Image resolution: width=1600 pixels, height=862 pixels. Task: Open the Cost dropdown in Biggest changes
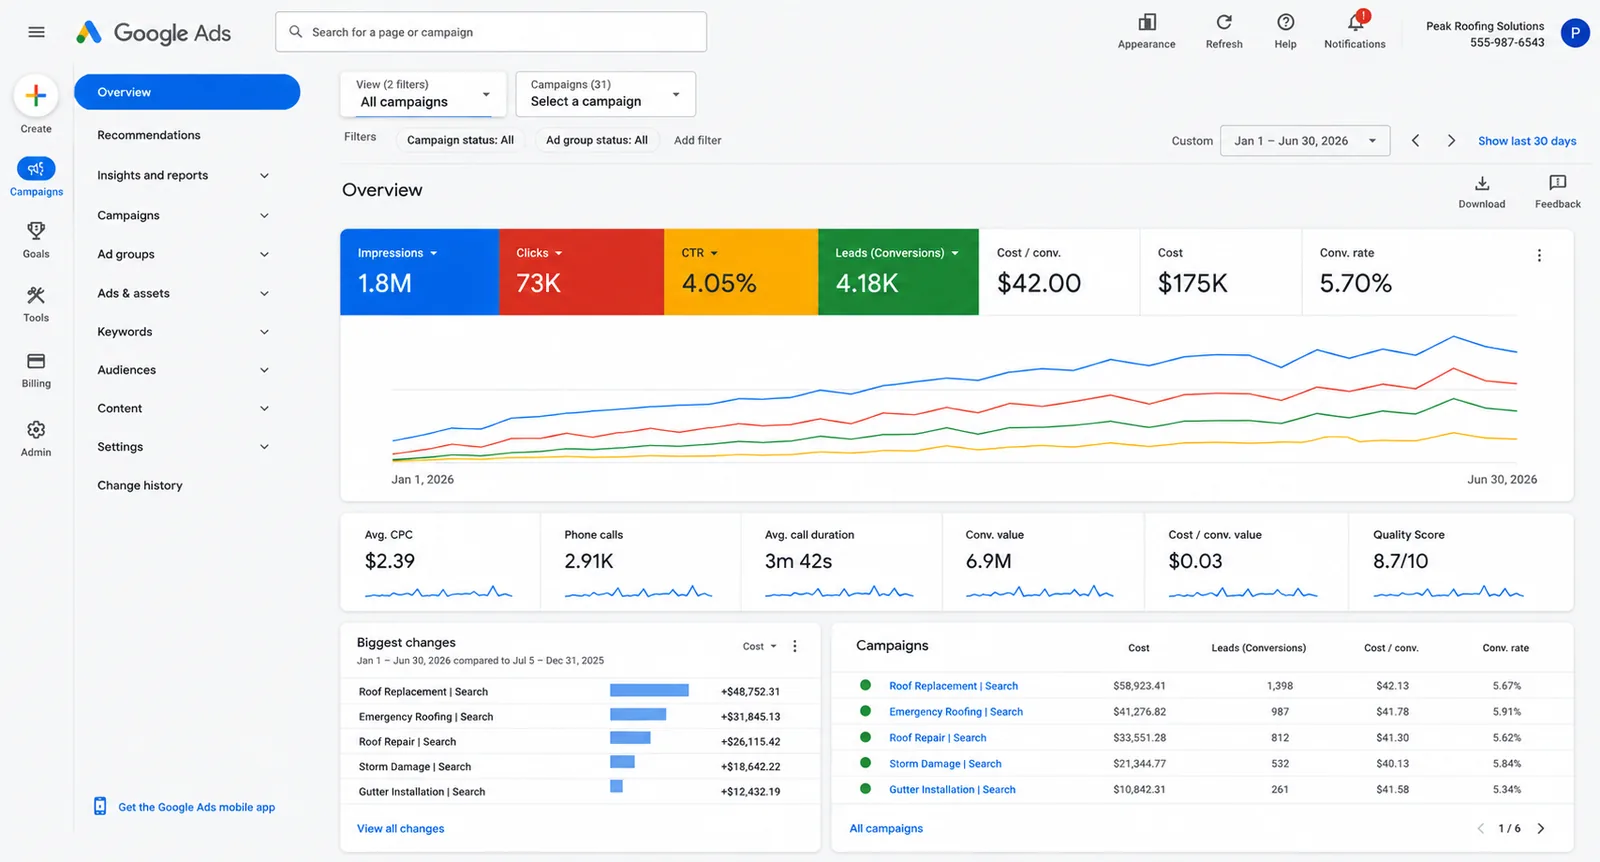tap(760, 647)
